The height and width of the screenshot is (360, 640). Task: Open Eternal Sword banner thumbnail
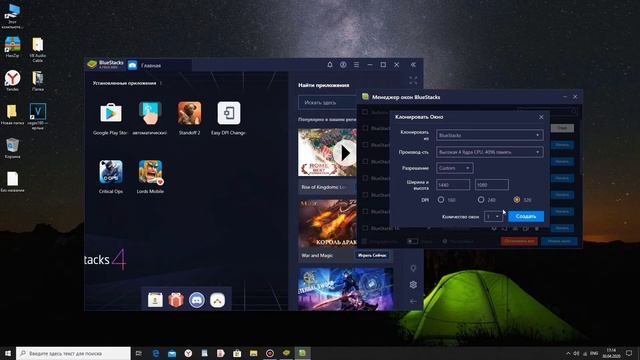[x=345, y=289]
